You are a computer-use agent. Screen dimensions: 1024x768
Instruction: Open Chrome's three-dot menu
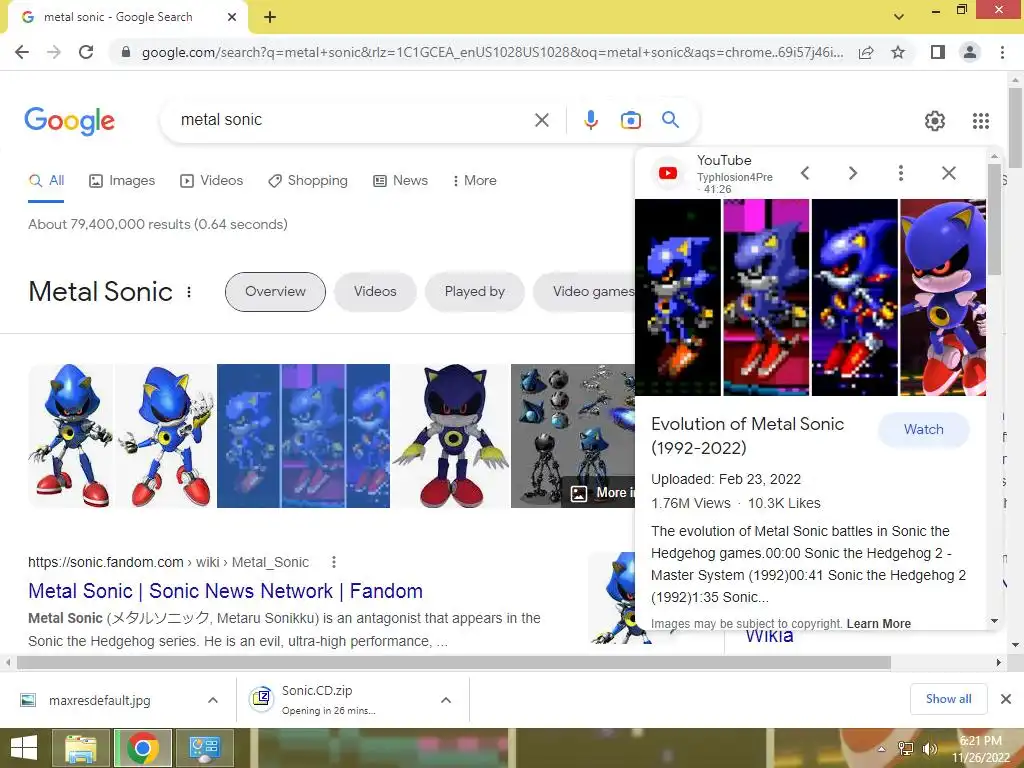tap(1002, 52)
